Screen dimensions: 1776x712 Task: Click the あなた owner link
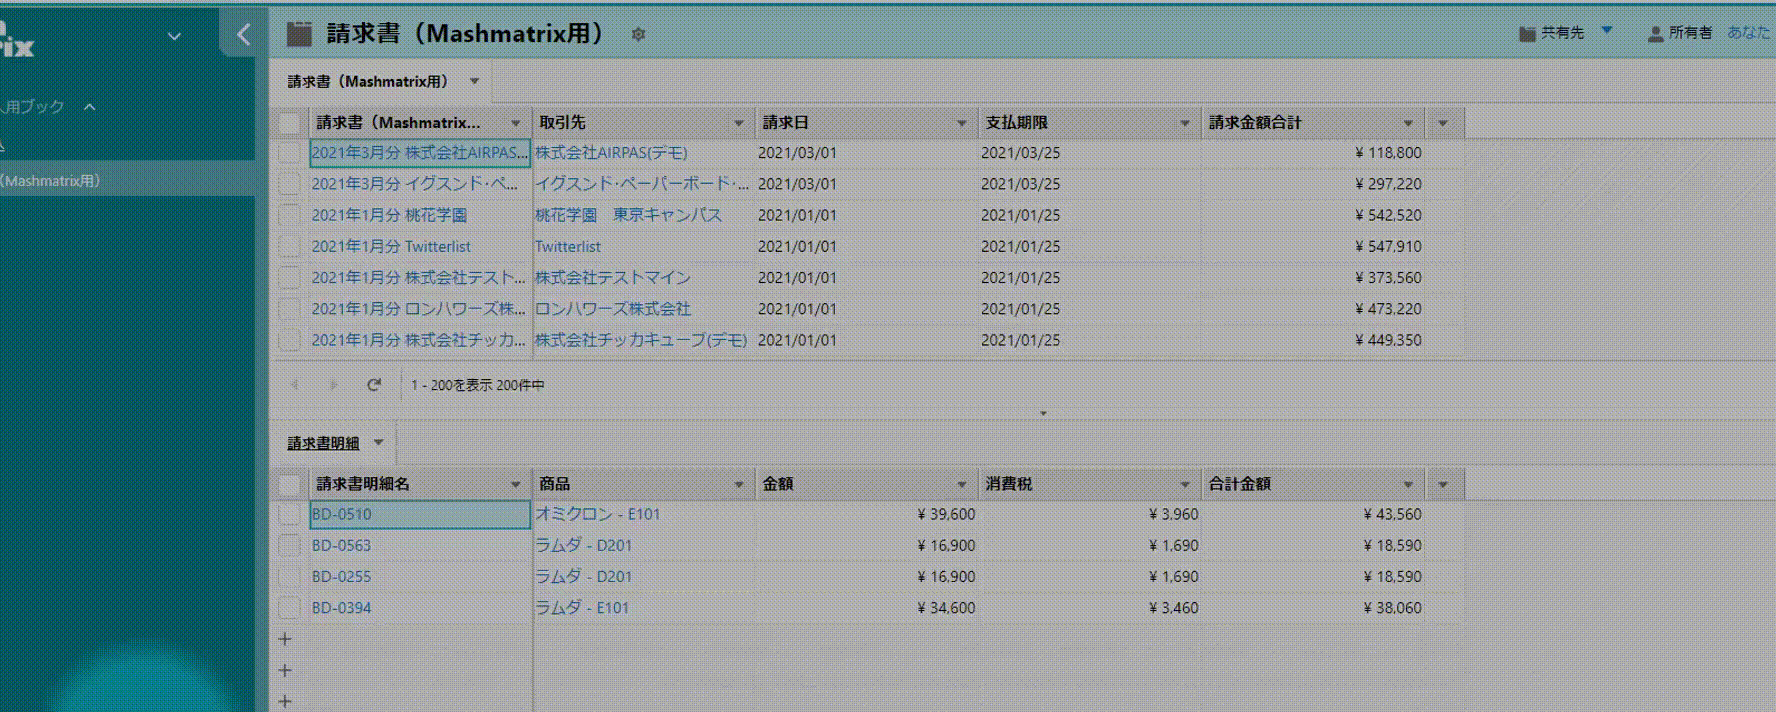[x=1748, y=33]
